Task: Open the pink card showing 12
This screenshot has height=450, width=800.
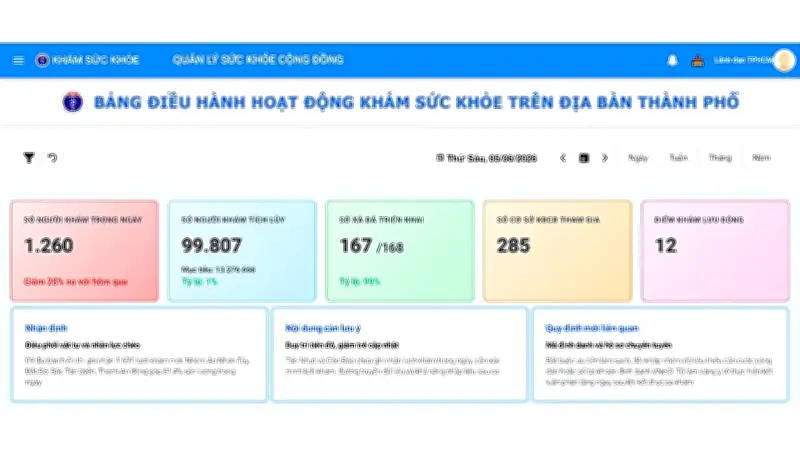Action: point(715,251)
